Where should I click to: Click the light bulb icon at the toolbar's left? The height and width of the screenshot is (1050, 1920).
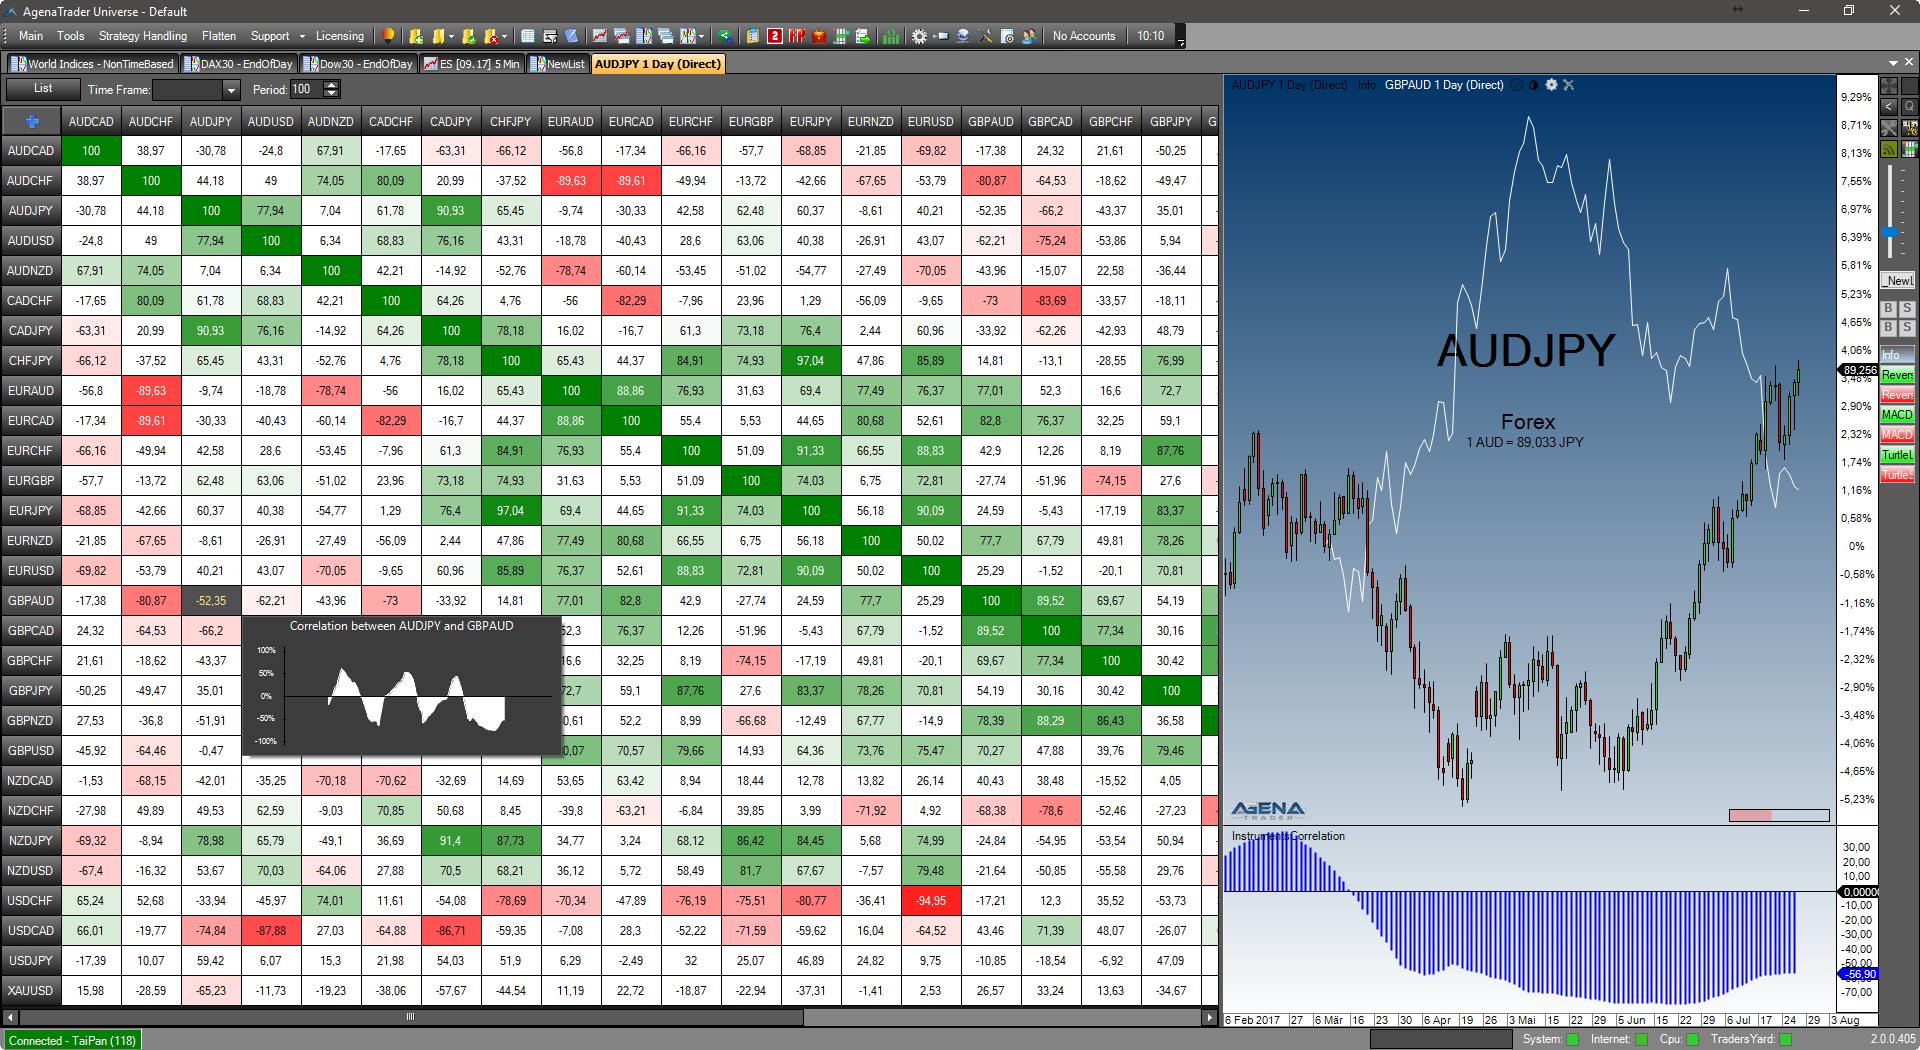coord(388,36)
